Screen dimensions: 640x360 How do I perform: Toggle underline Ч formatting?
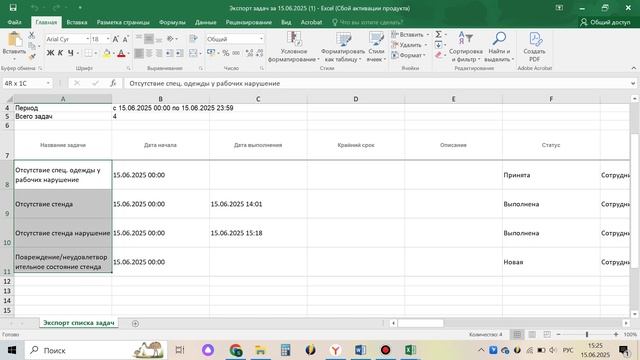tap(71, 53)
